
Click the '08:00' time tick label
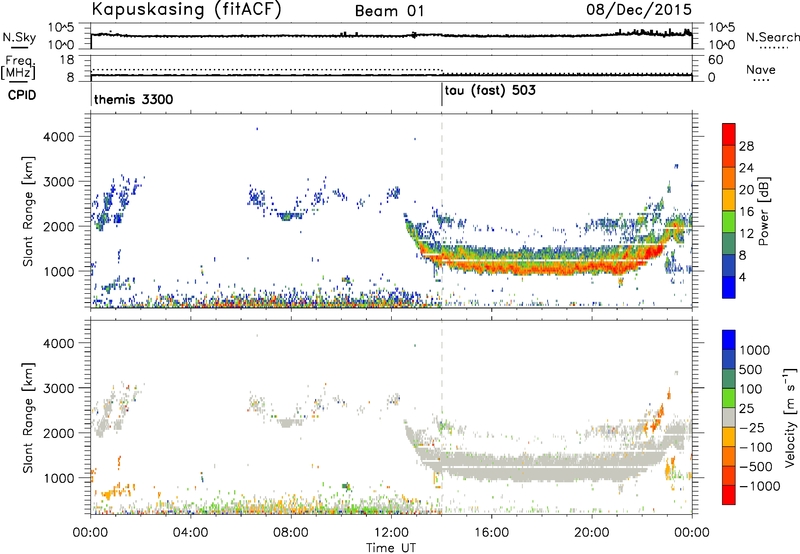[291, 533]
